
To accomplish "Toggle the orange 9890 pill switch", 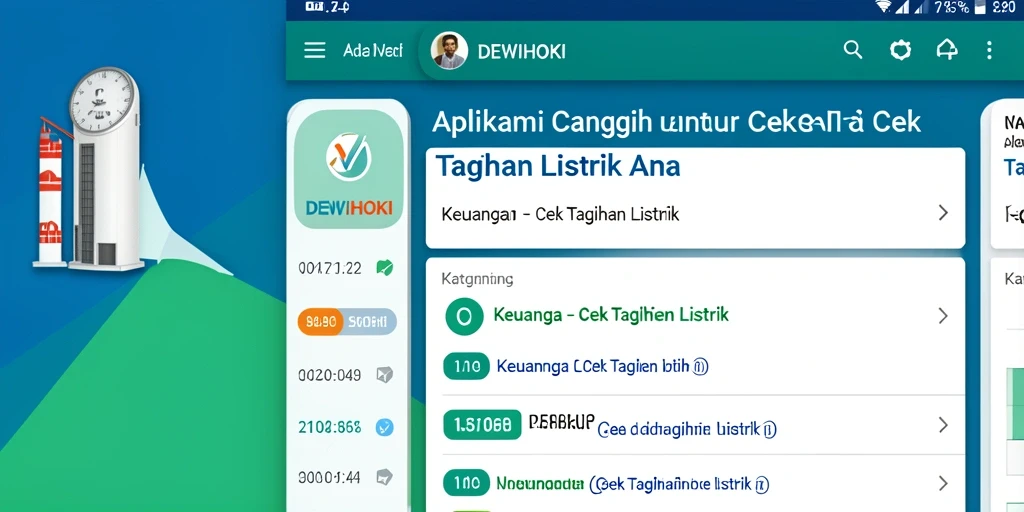I will coord(347,322).
